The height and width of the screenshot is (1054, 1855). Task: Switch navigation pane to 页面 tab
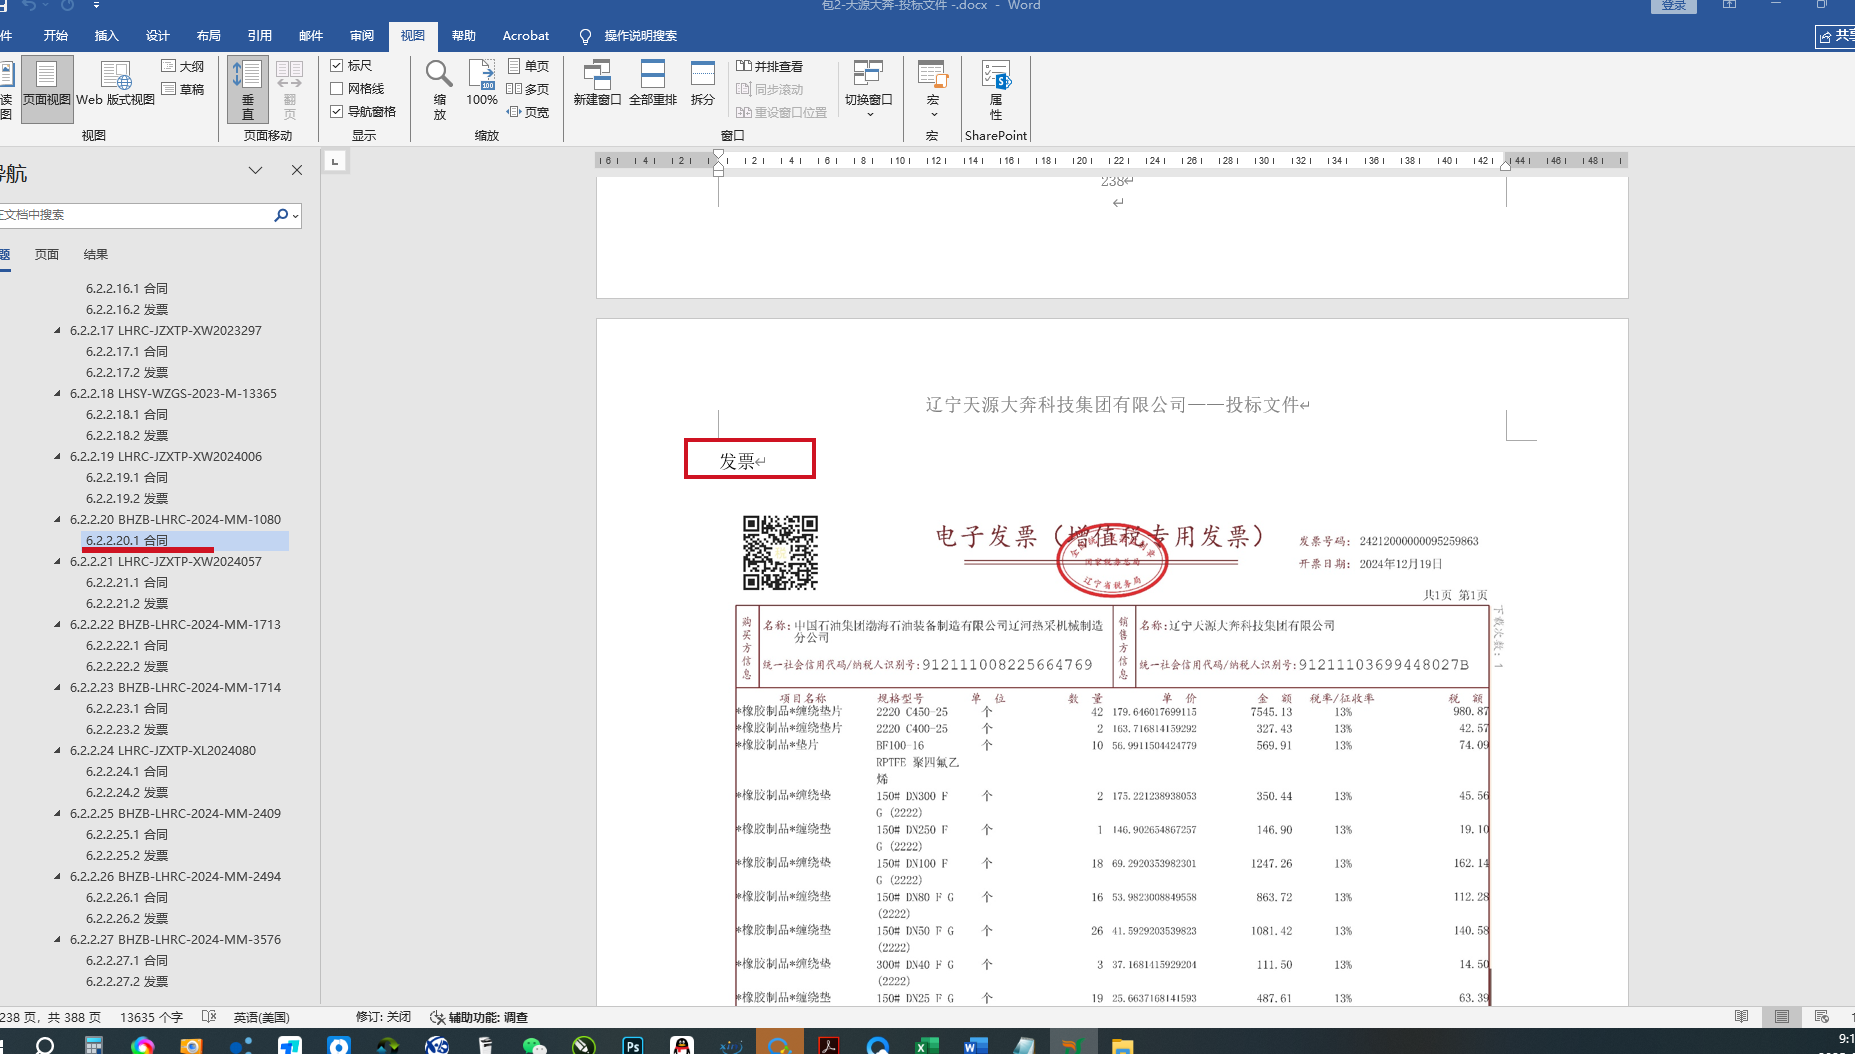47,255
